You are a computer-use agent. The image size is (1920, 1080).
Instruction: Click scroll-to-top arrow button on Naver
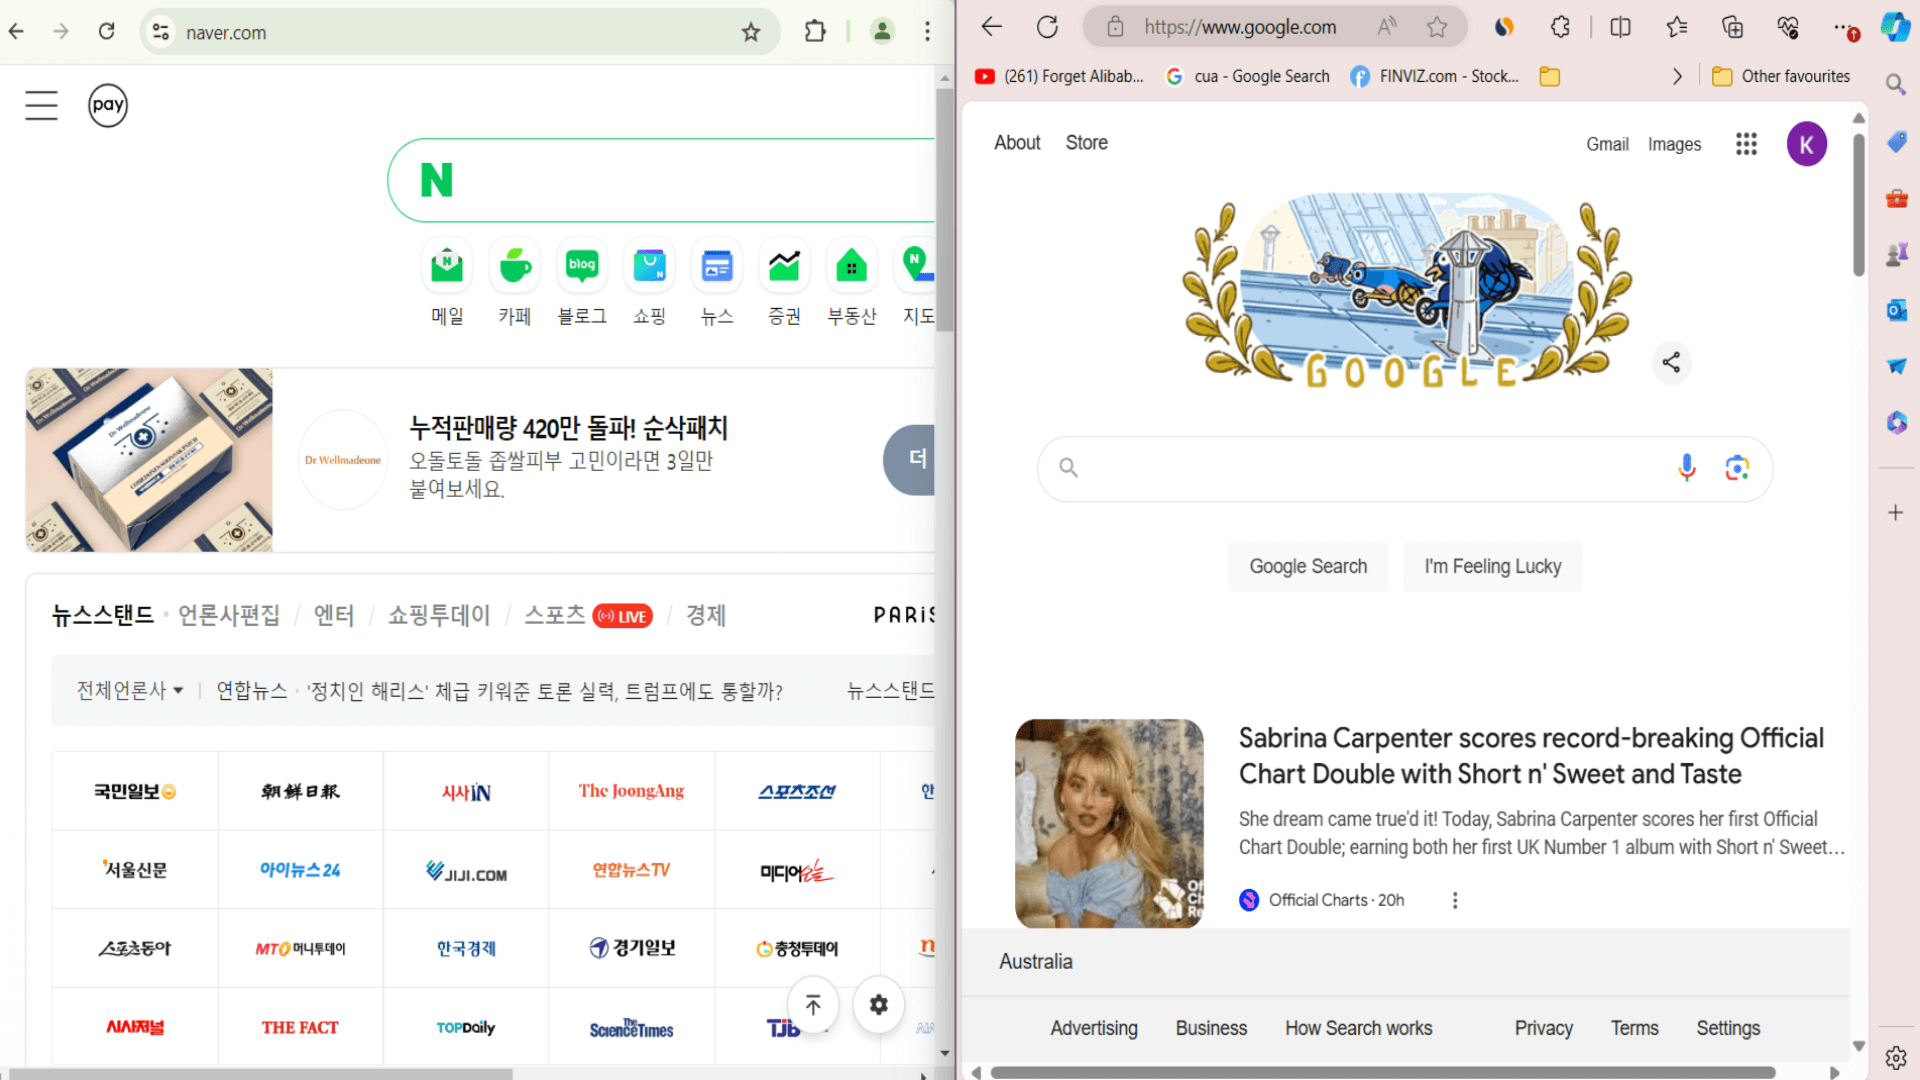[x=813, y=1005]
